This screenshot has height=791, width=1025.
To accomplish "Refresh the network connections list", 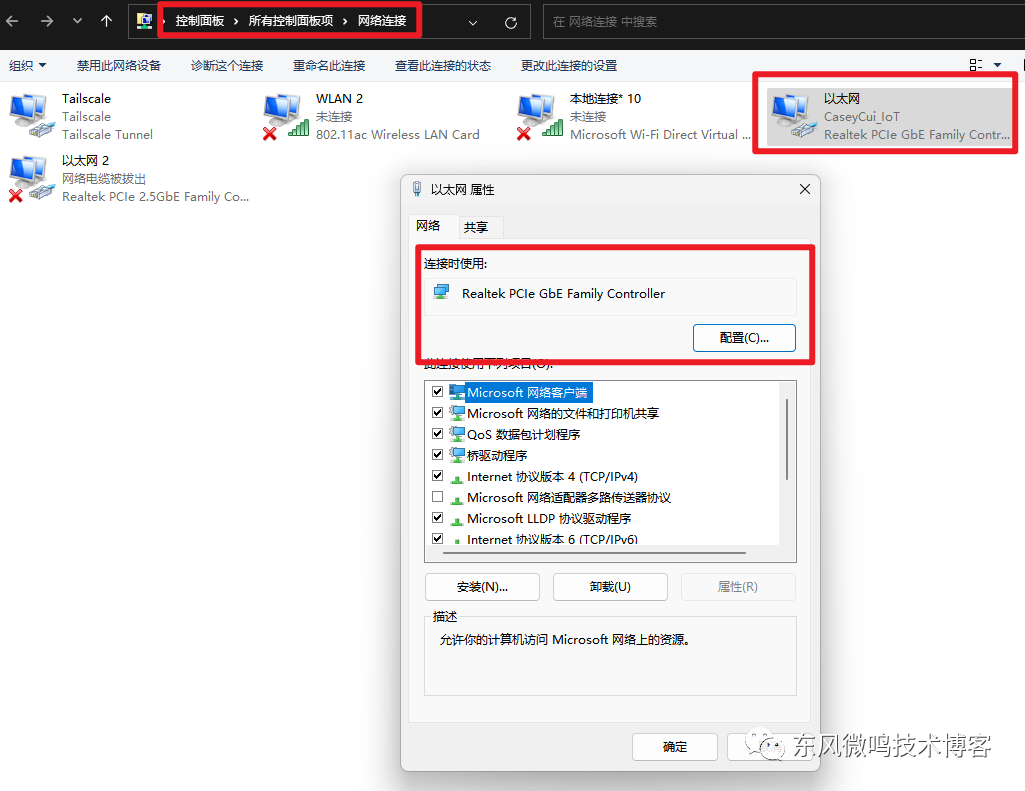I will click(511, 23).
